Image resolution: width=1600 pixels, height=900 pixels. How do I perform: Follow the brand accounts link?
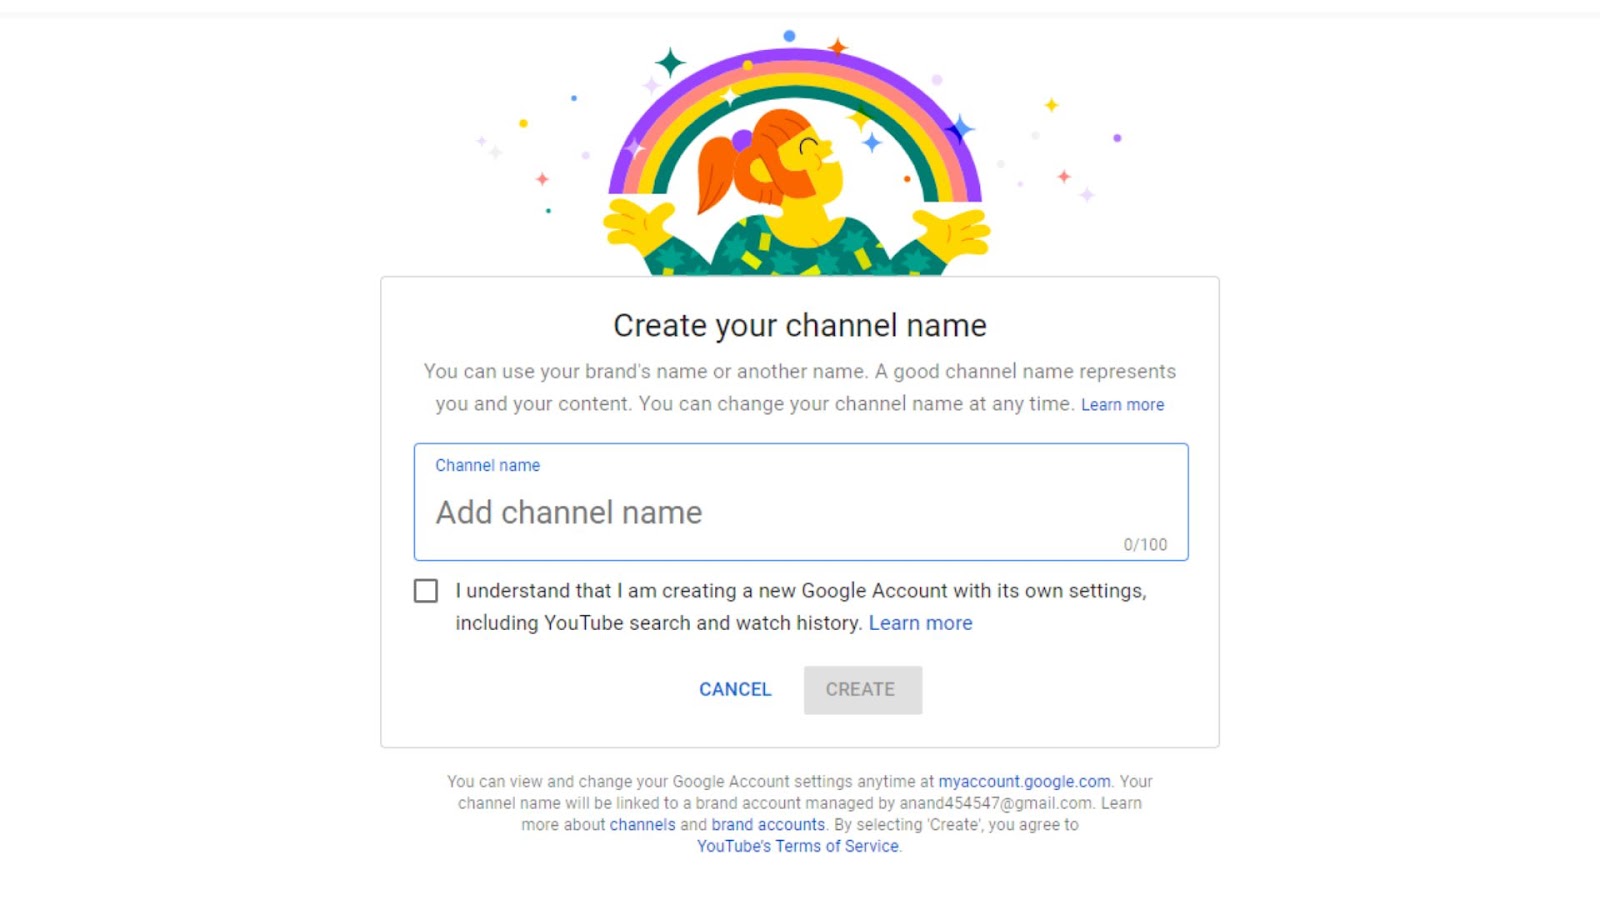[x=768, y=825]
